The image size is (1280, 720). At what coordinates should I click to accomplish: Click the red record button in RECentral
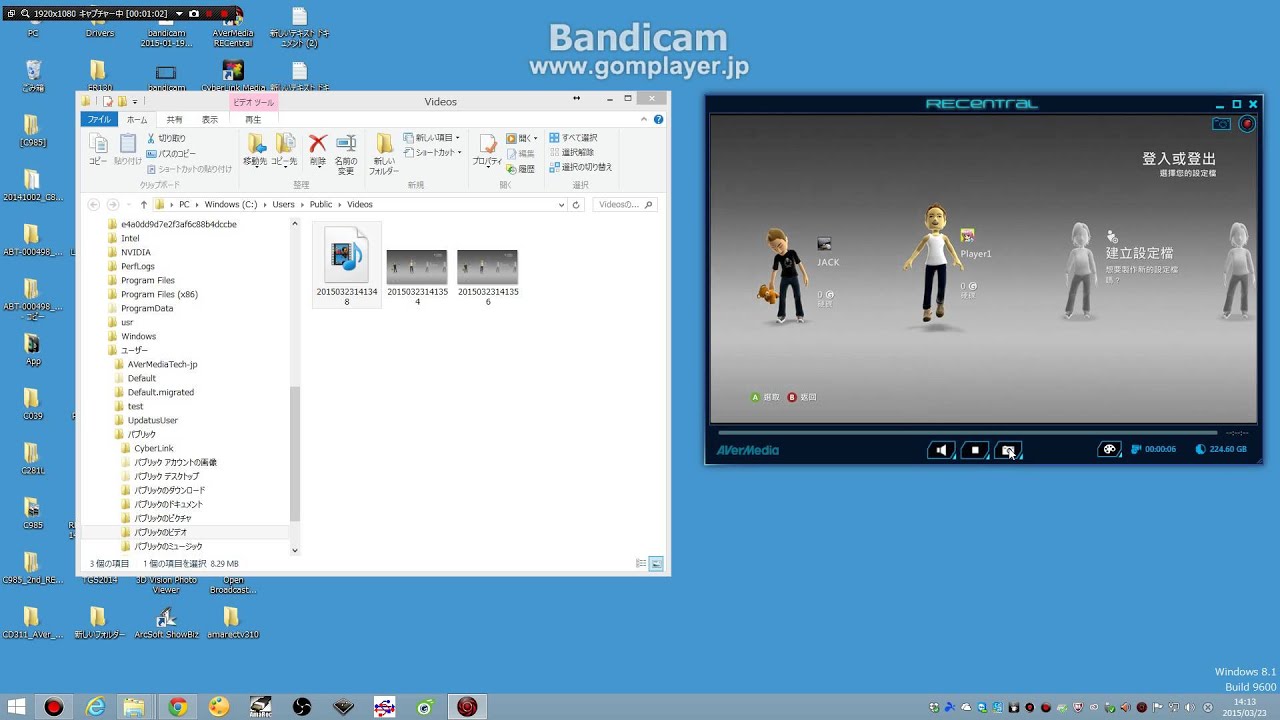tap(1246, 124)
